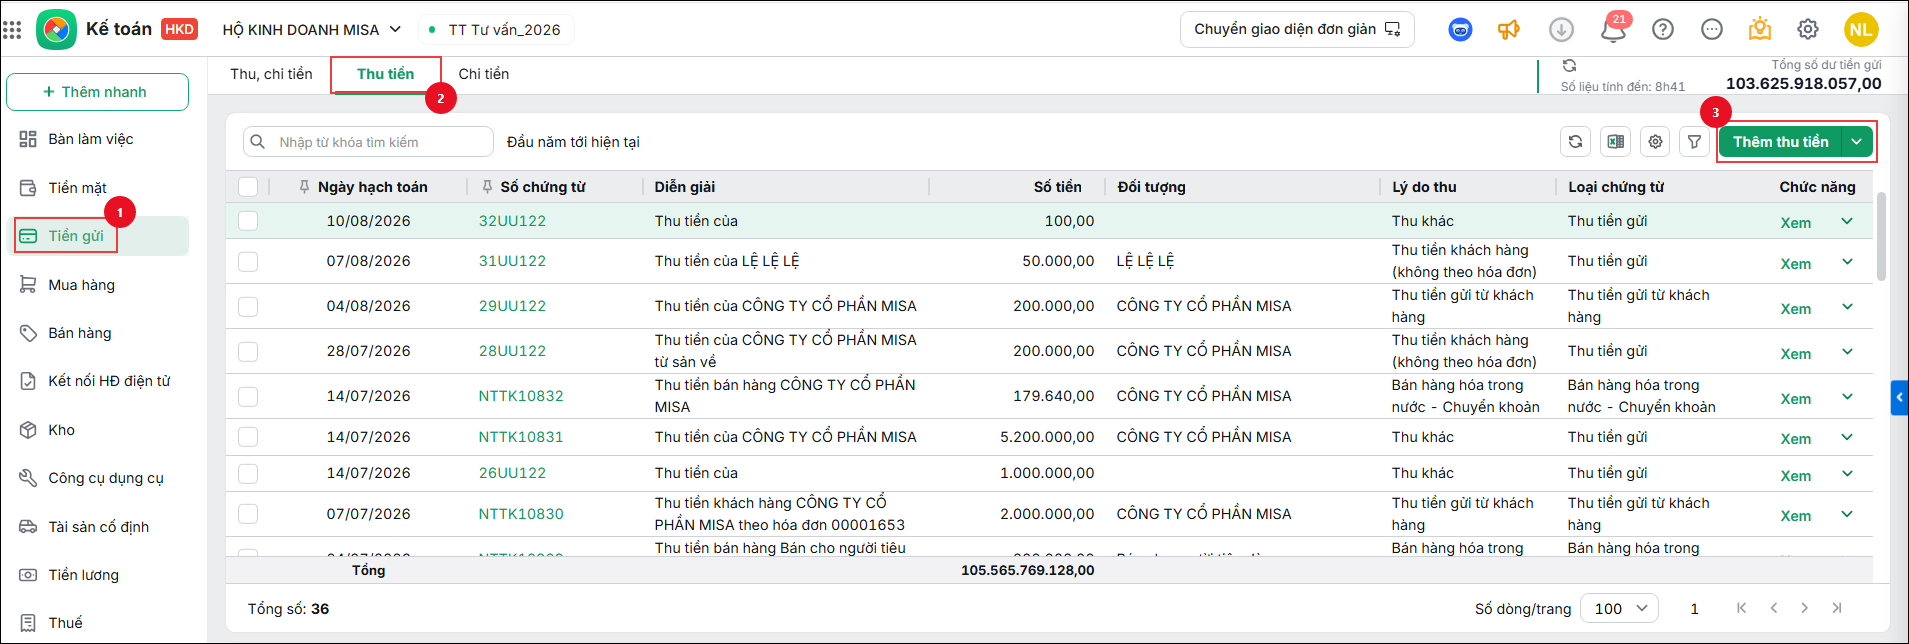Open Tiền gửi in the sidebar
The height and width of the screenshot is (644, 1909).
(97, 236)
